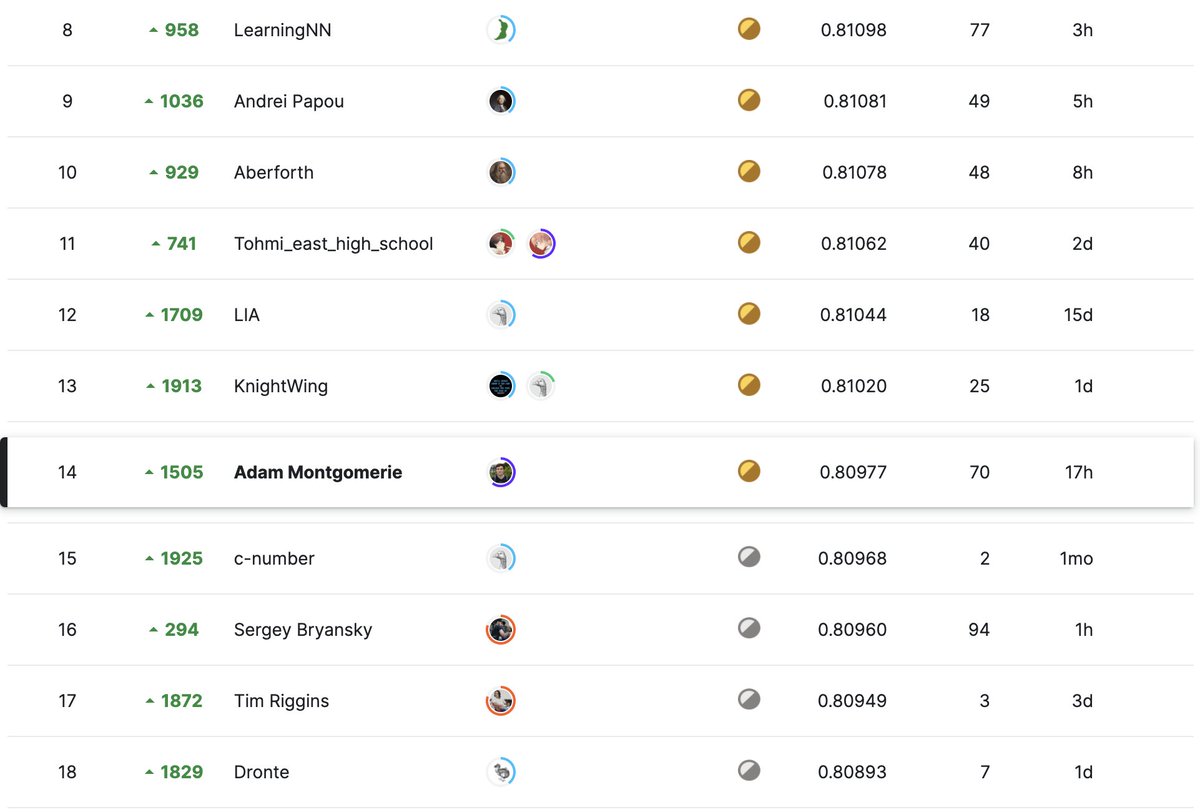Open Sergey Bryansky's profile avatar

(501, 629)
